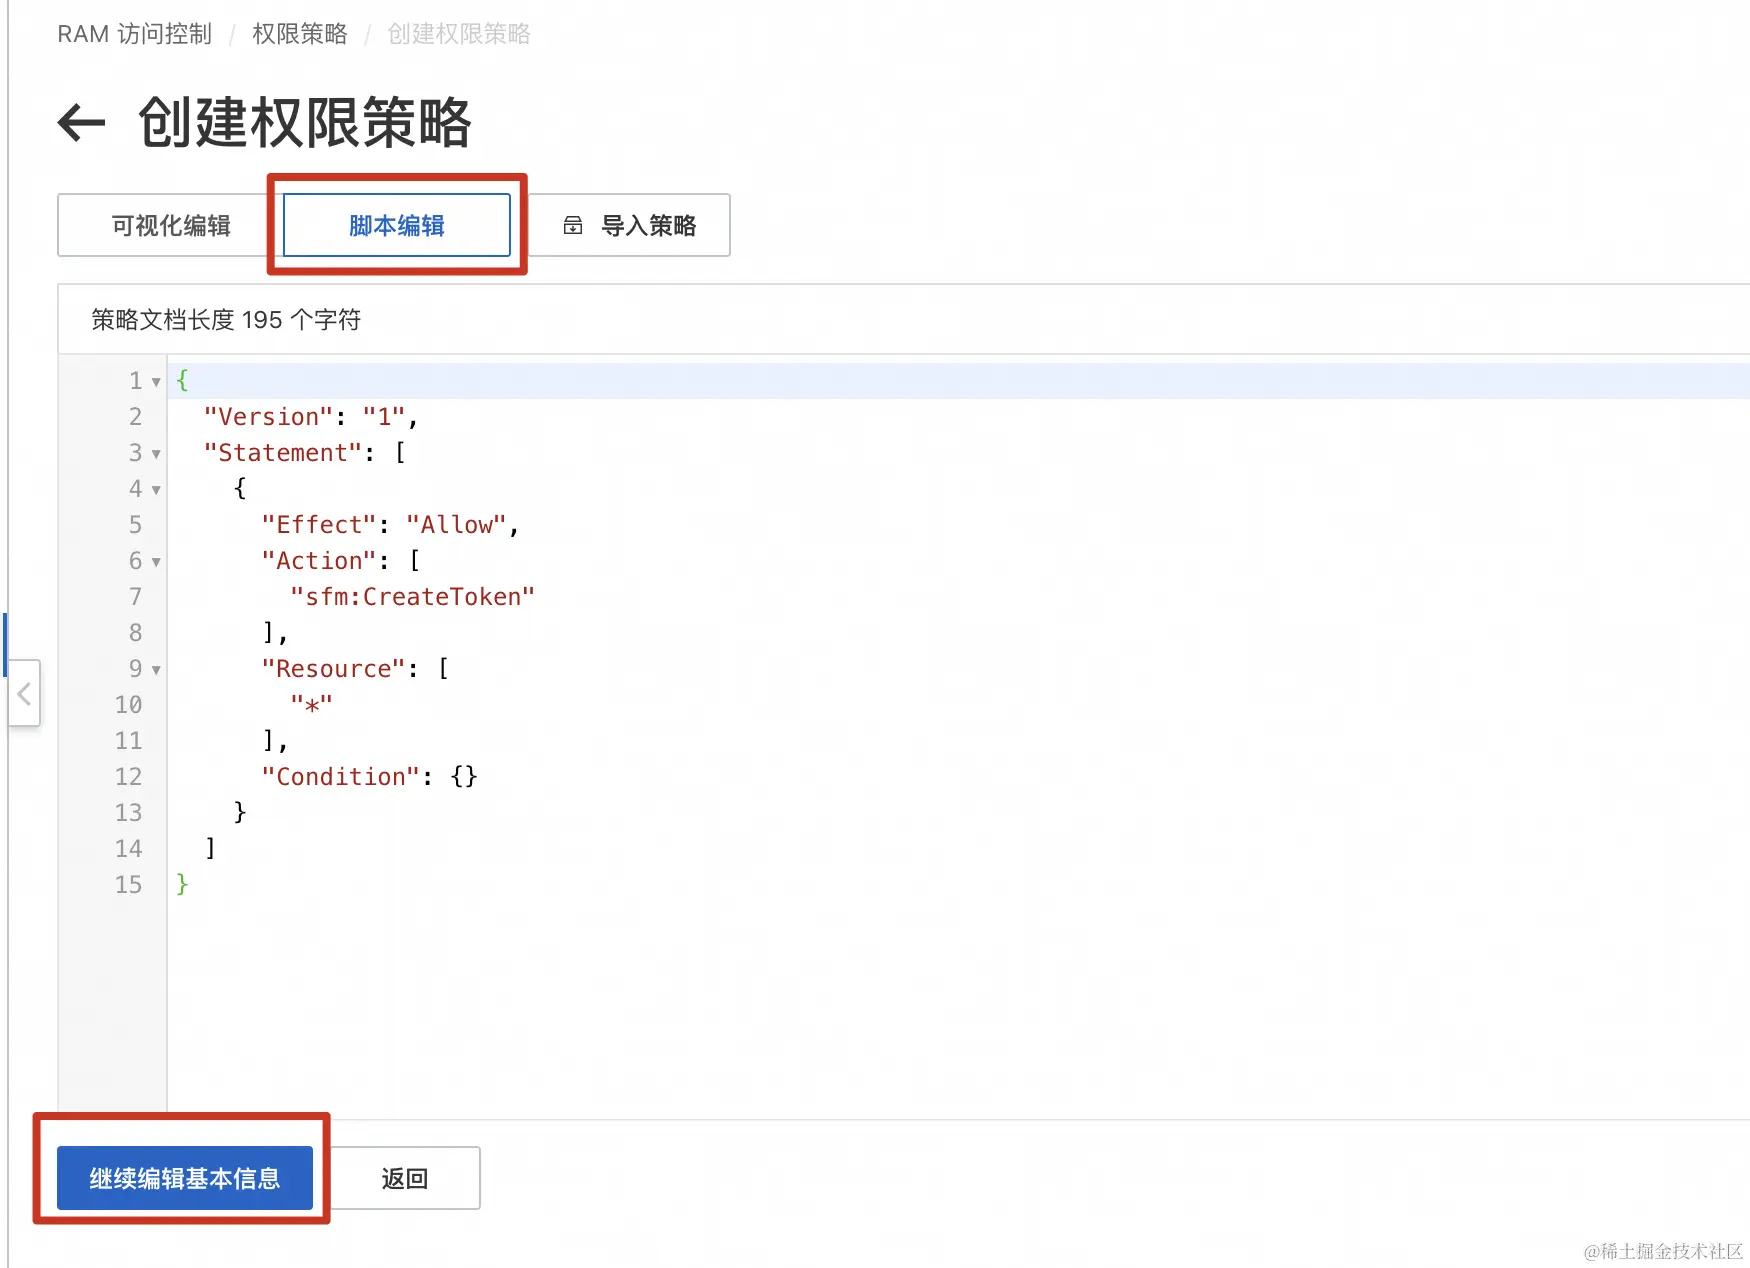Go back using the left arrow icon

click(82, 123)
